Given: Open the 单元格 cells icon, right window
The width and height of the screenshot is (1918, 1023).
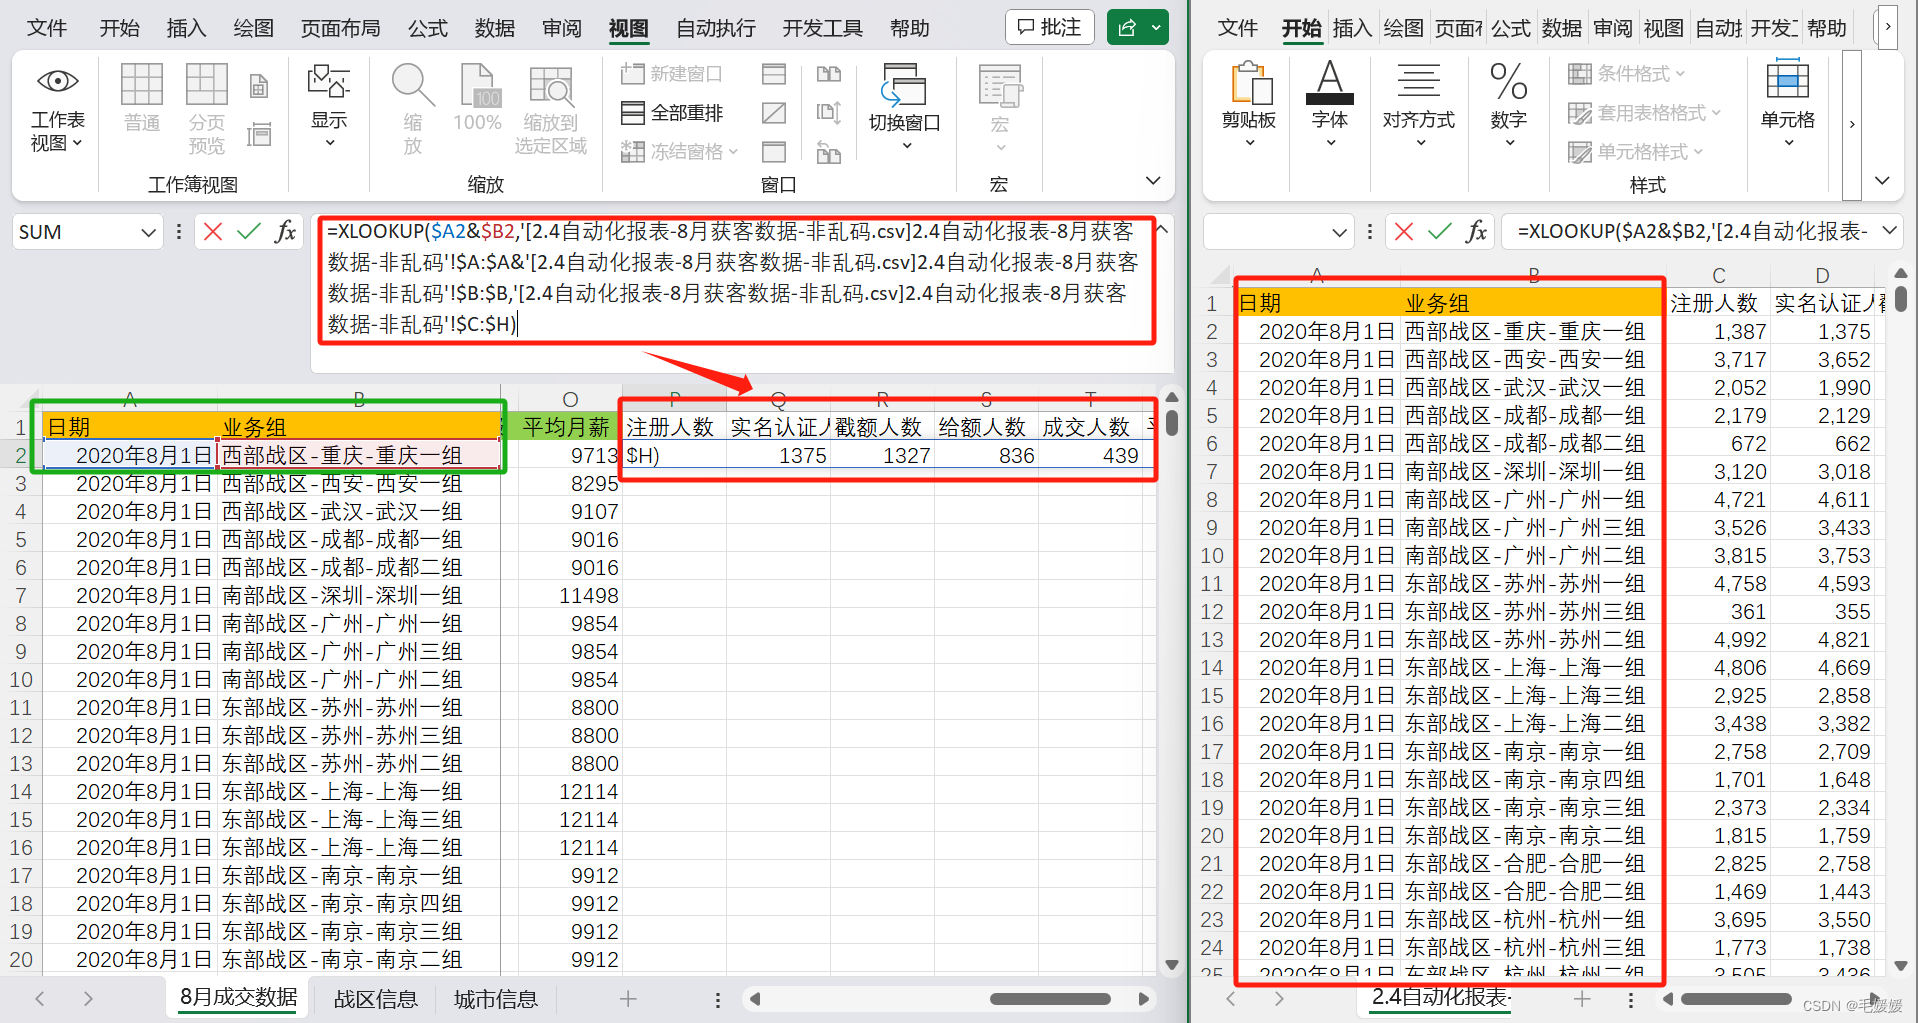Looking at the screenshot, I should point(1788,103).
